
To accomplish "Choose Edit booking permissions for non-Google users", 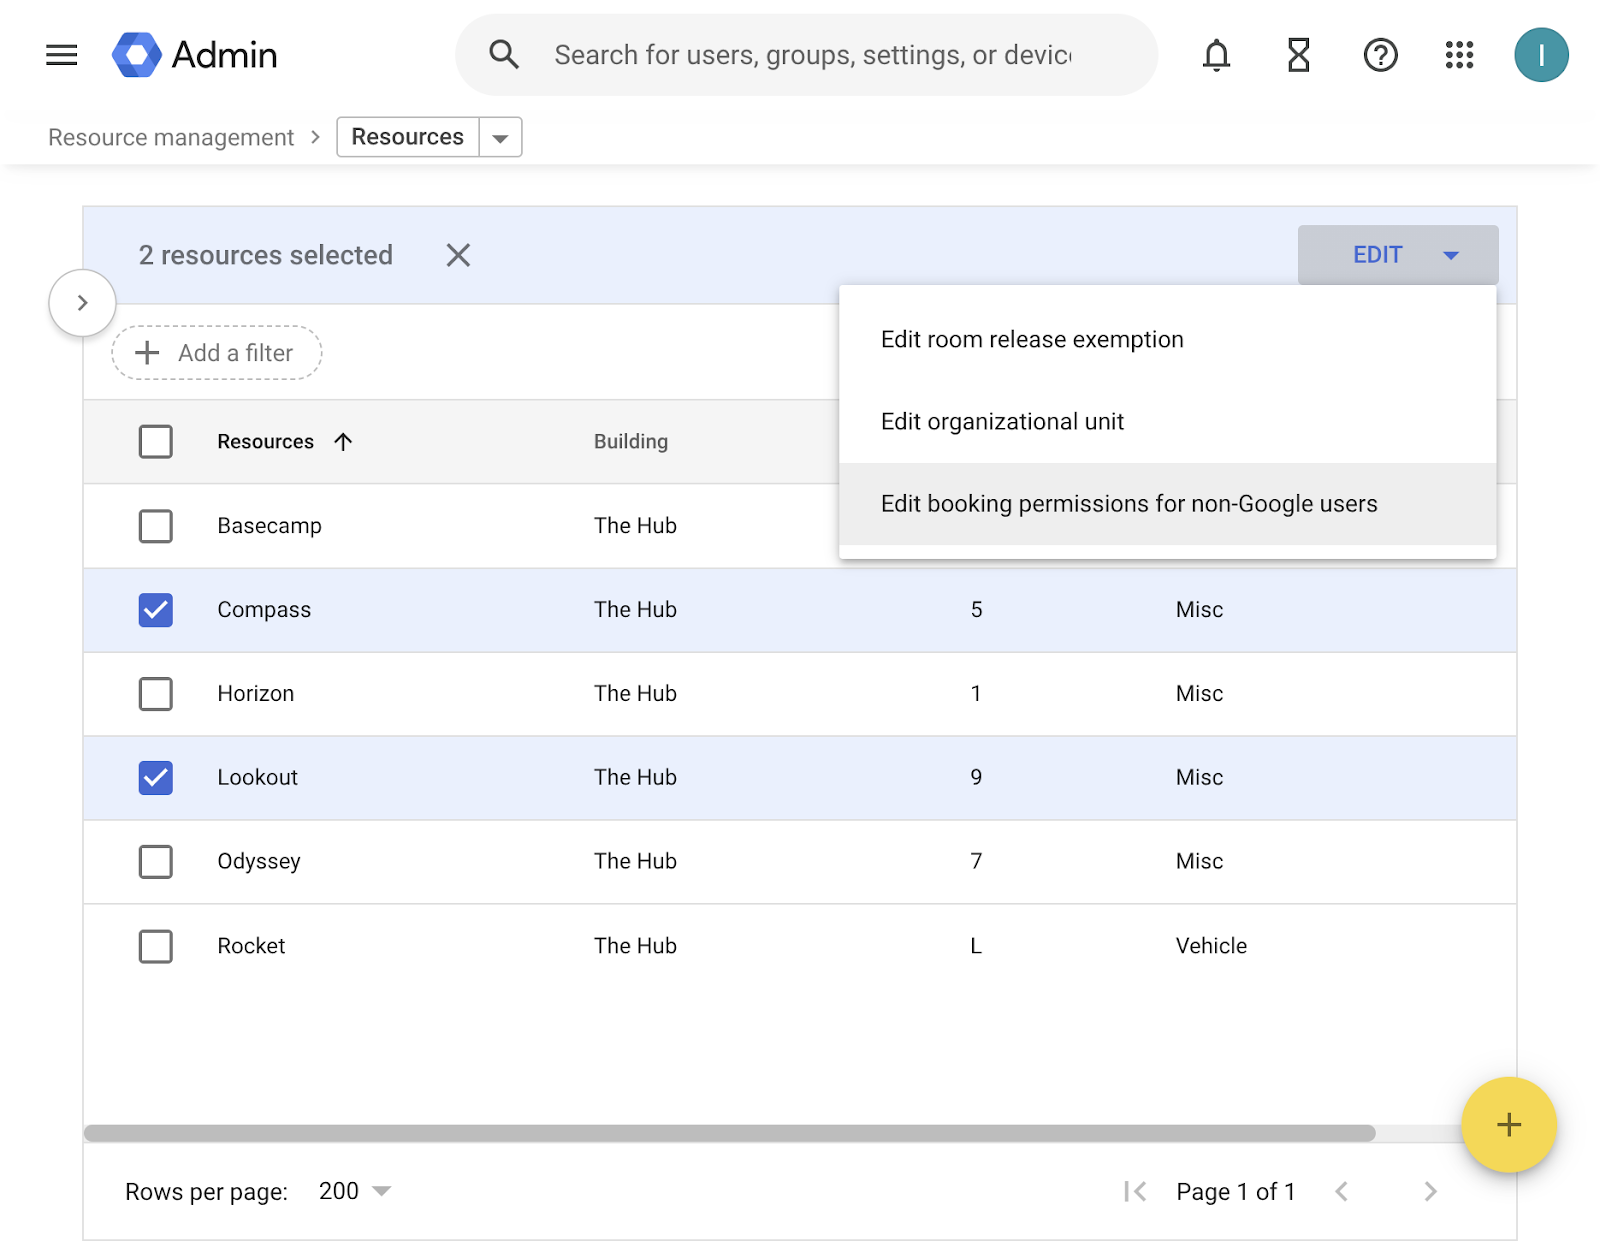I will point(1129,504).
